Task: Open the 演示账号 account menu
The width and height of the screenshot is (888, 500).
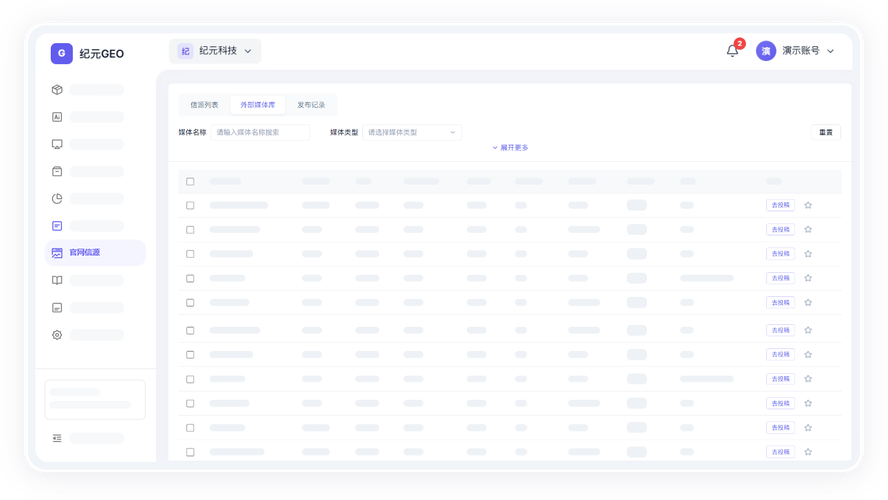Action: [x=795, y=51]
